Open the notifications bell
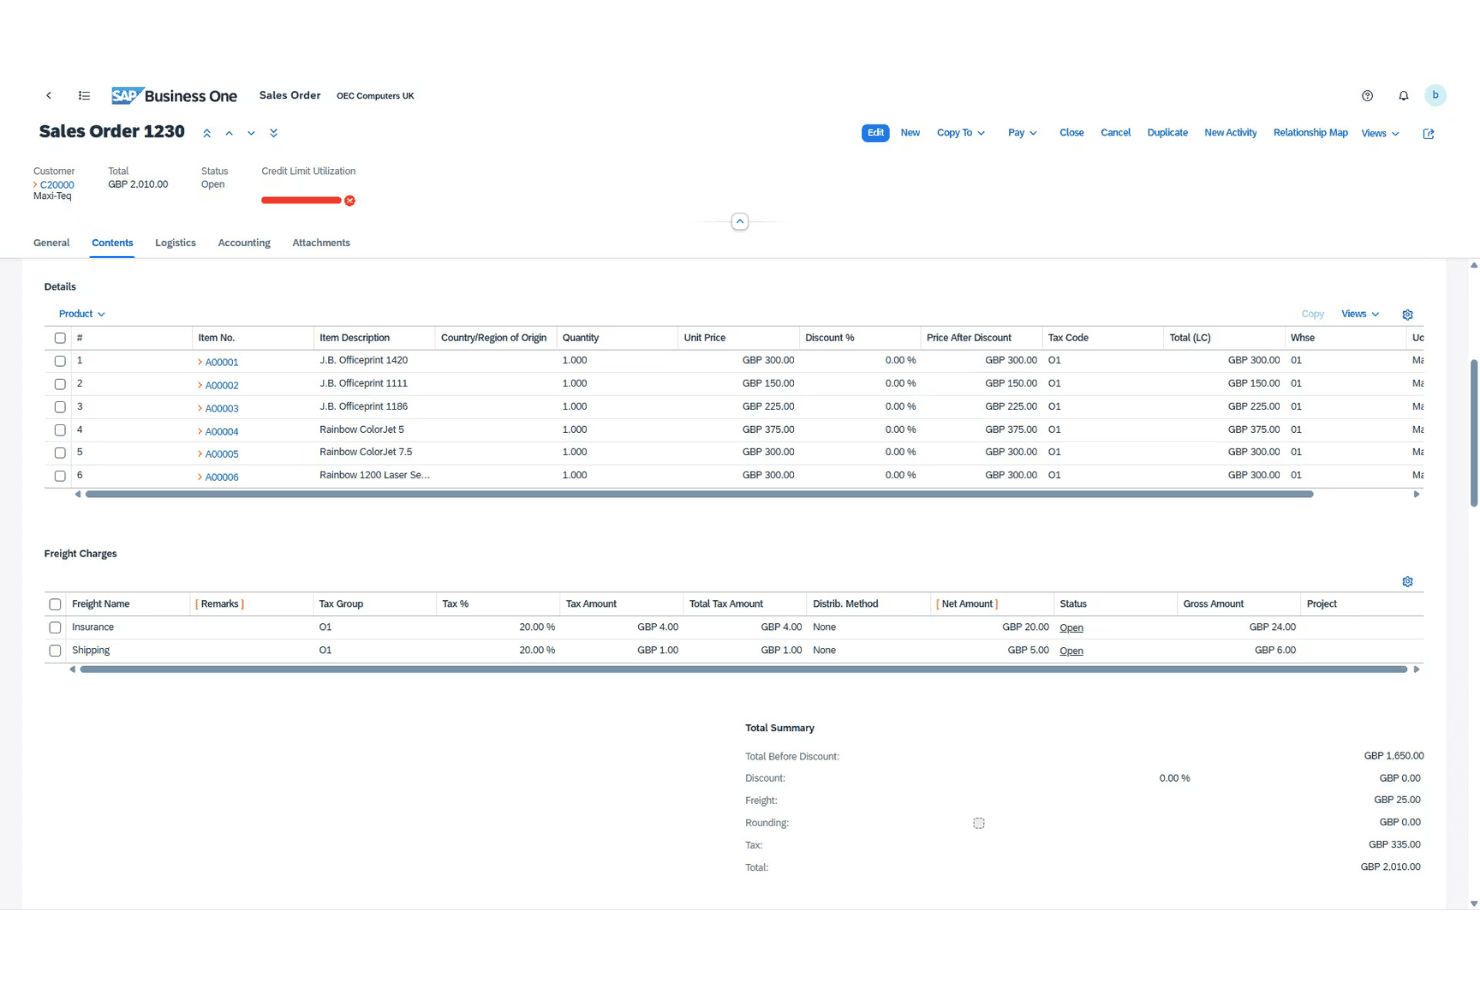The width and height of the screenshot is (1480, 987). [1403, 96]
